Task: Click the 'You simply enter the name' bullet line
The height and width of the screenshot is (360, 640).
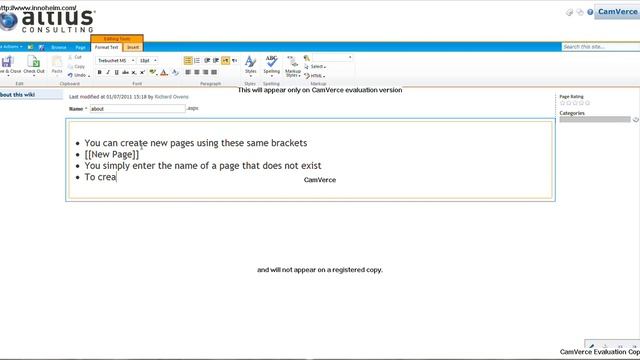Action: (x=203, y=166)
